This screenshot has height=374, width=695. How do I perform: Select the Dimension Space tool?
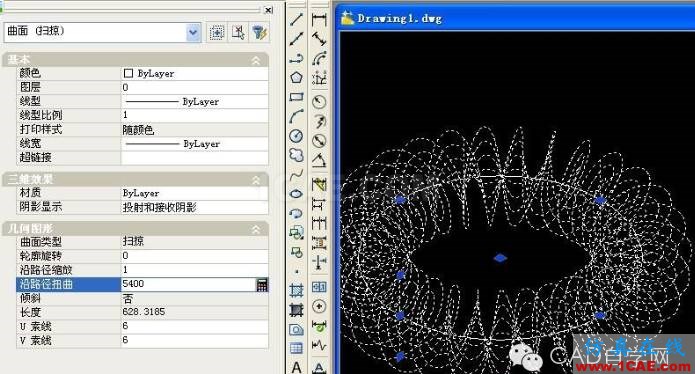point(319,242)
